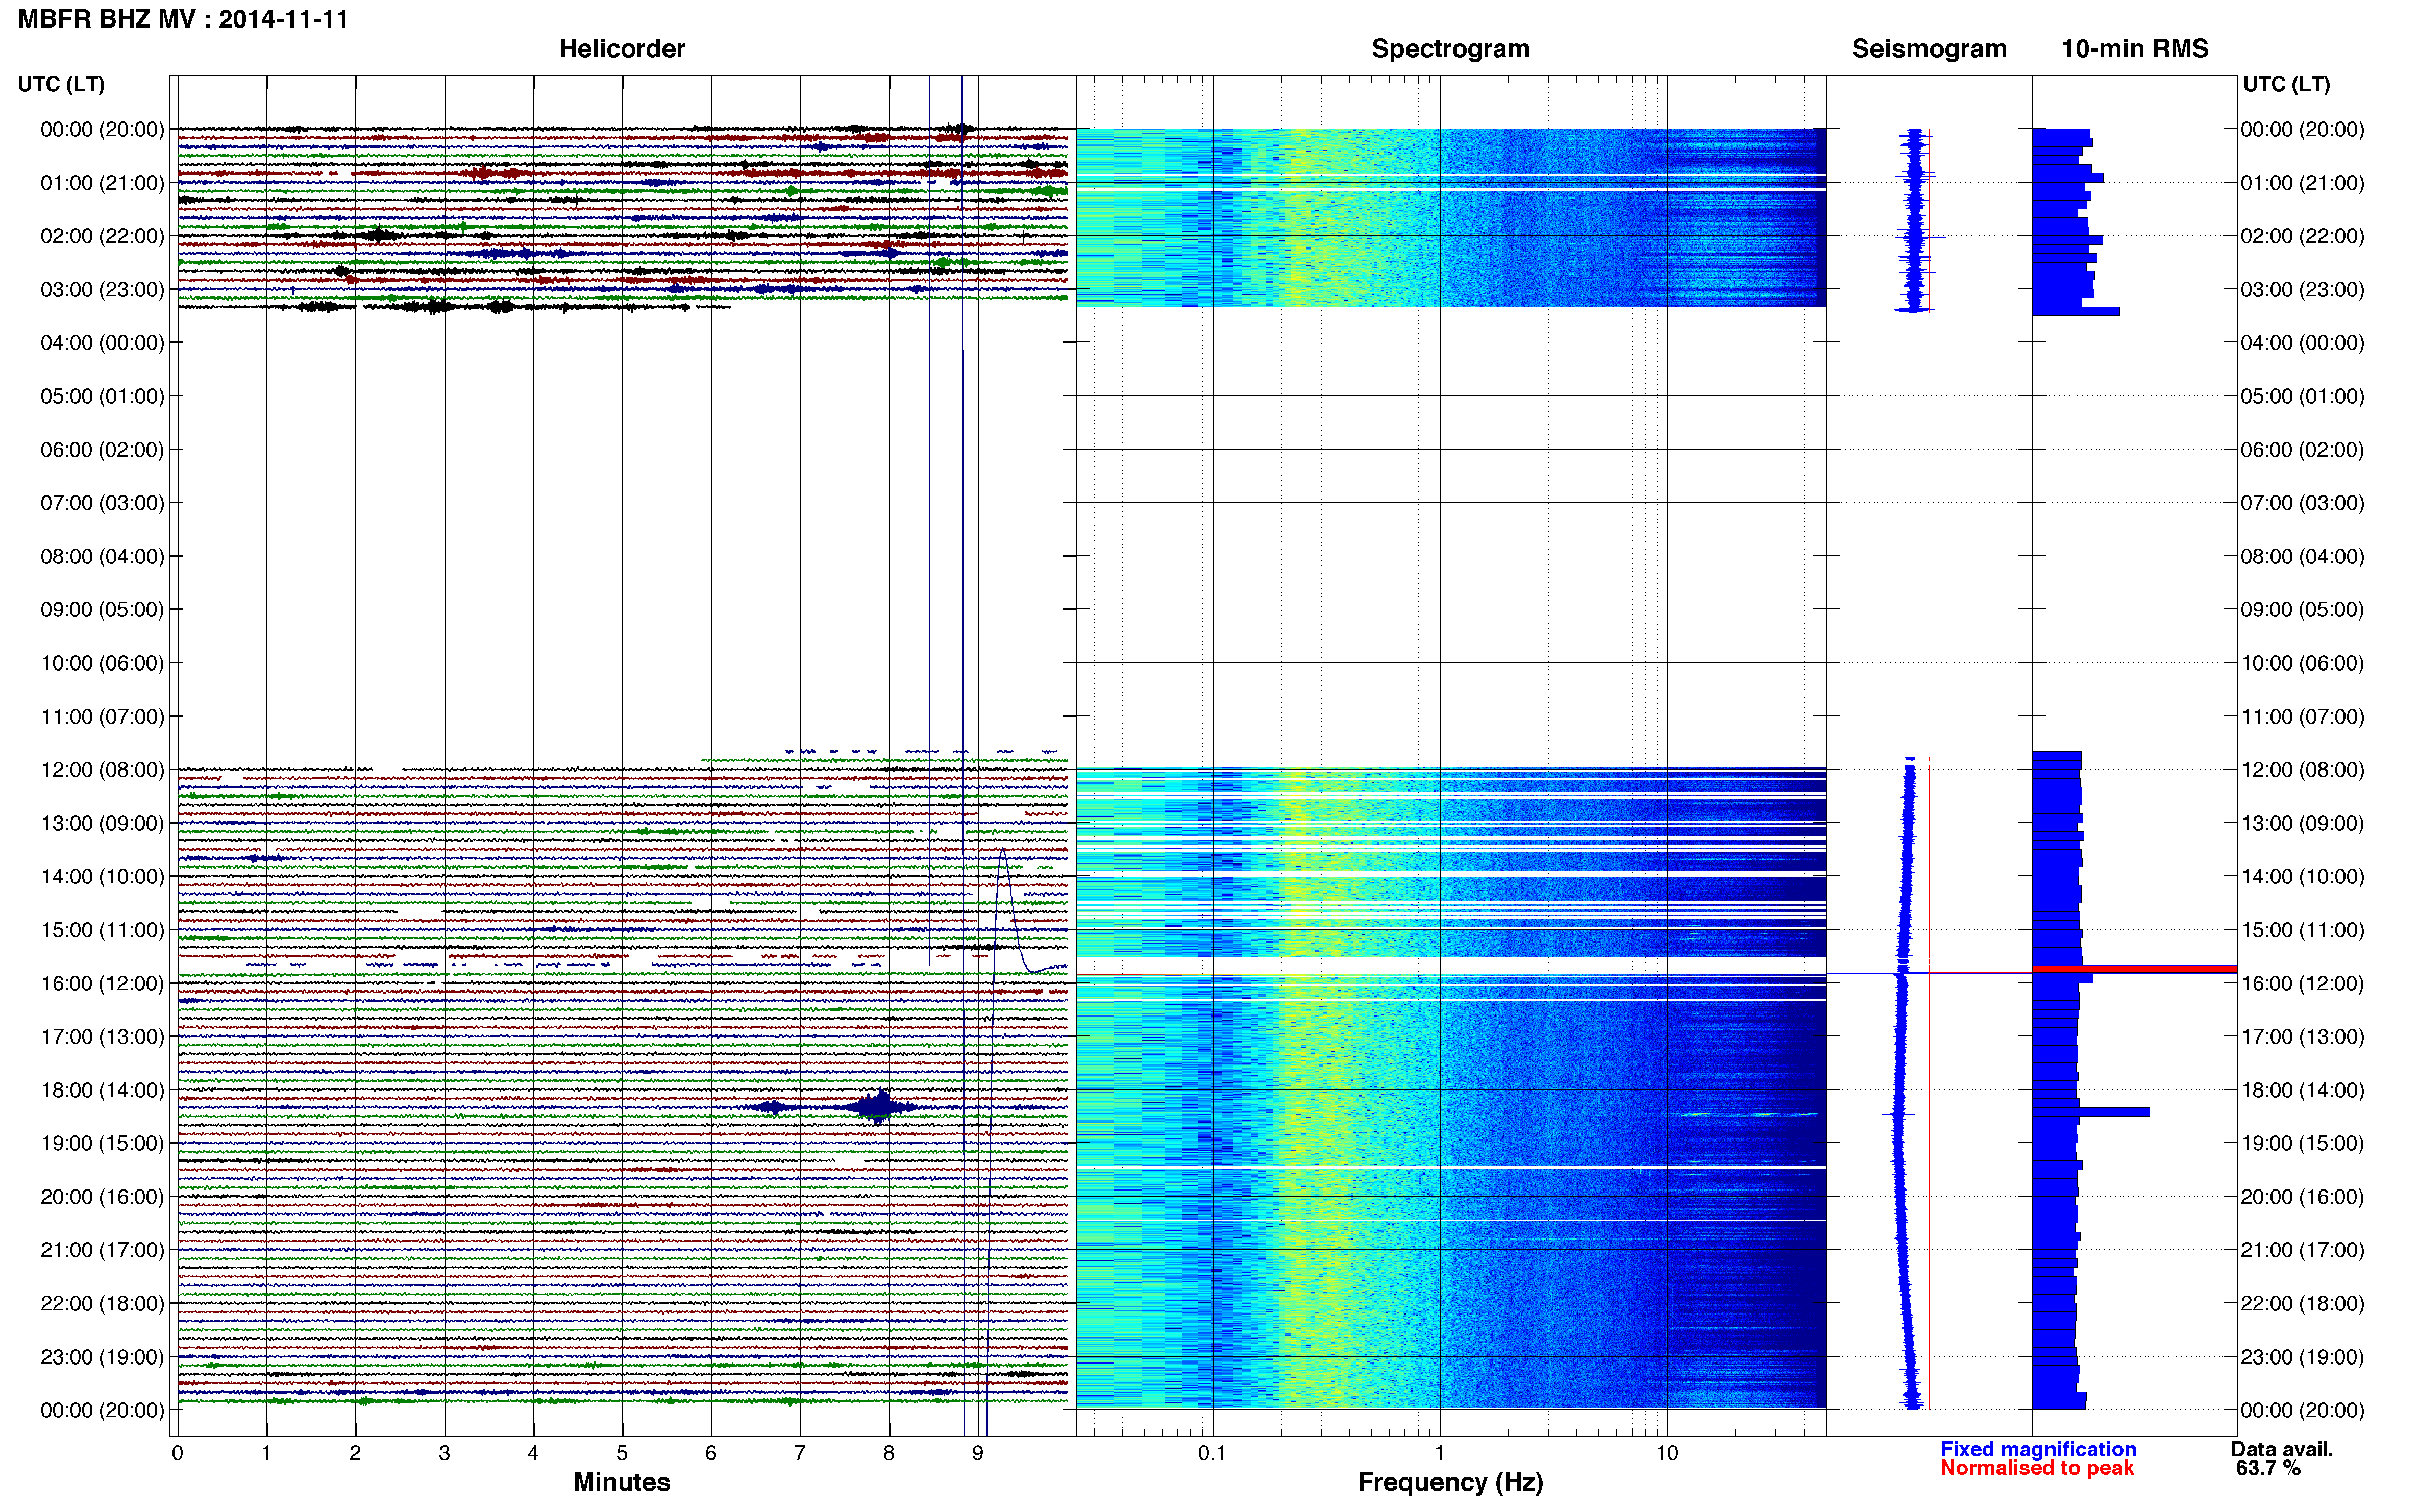Click the 1 Hz tick on the frequency axis
2419x1512 pixels.
(1440, 1453)
